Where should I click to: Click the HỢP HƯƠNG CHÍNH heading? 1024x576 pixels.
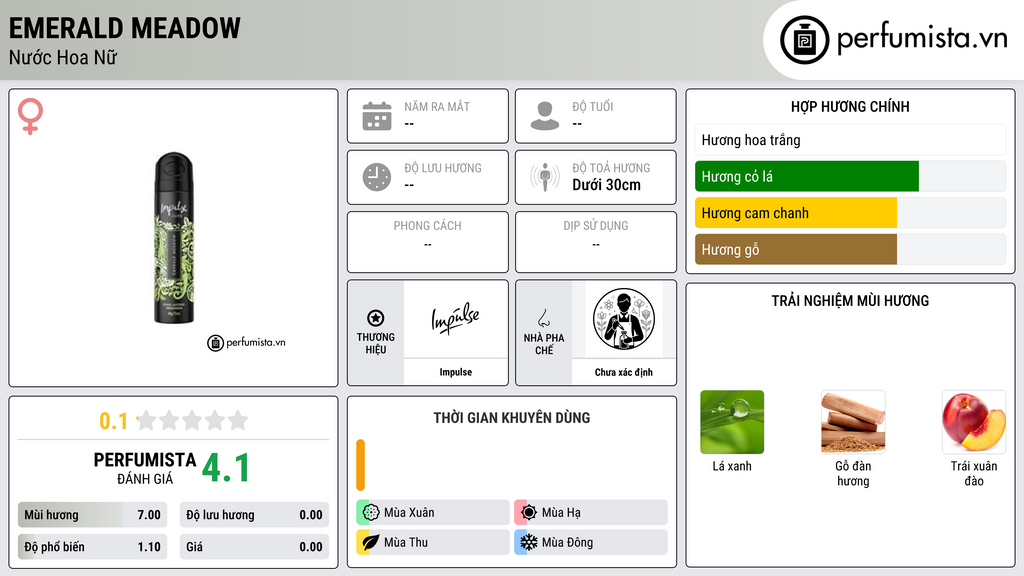pos(850,106)
